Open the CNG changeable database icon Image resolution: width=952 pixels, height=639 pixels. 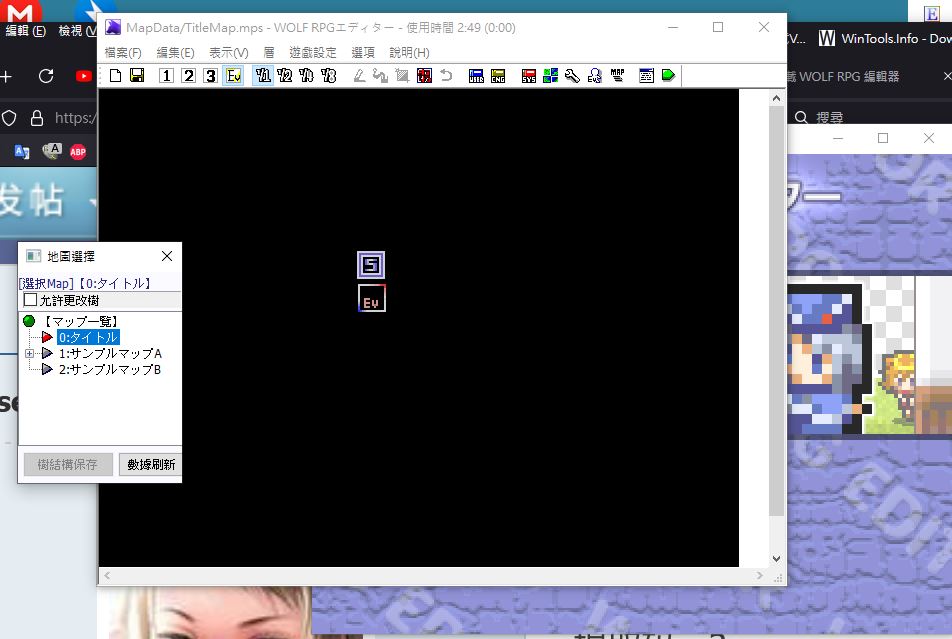tap(498, 75)
